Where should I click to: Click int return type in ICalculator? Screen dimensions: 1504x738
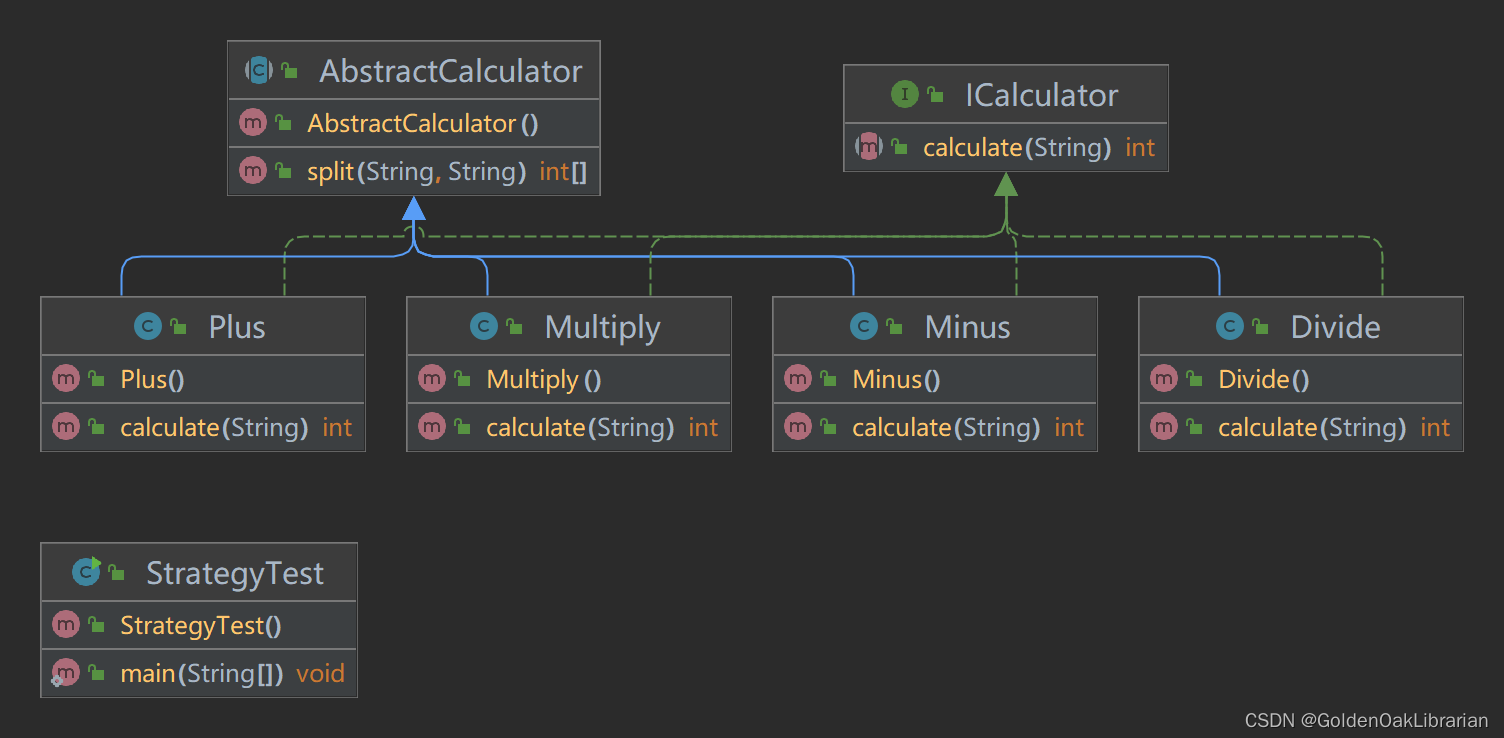(x=1140, y=147)
